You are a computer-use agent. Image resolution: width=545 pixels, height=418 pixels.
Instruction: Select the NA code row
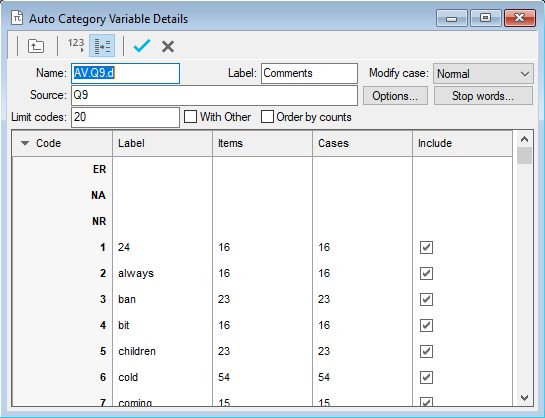click(x=262, y=195)
